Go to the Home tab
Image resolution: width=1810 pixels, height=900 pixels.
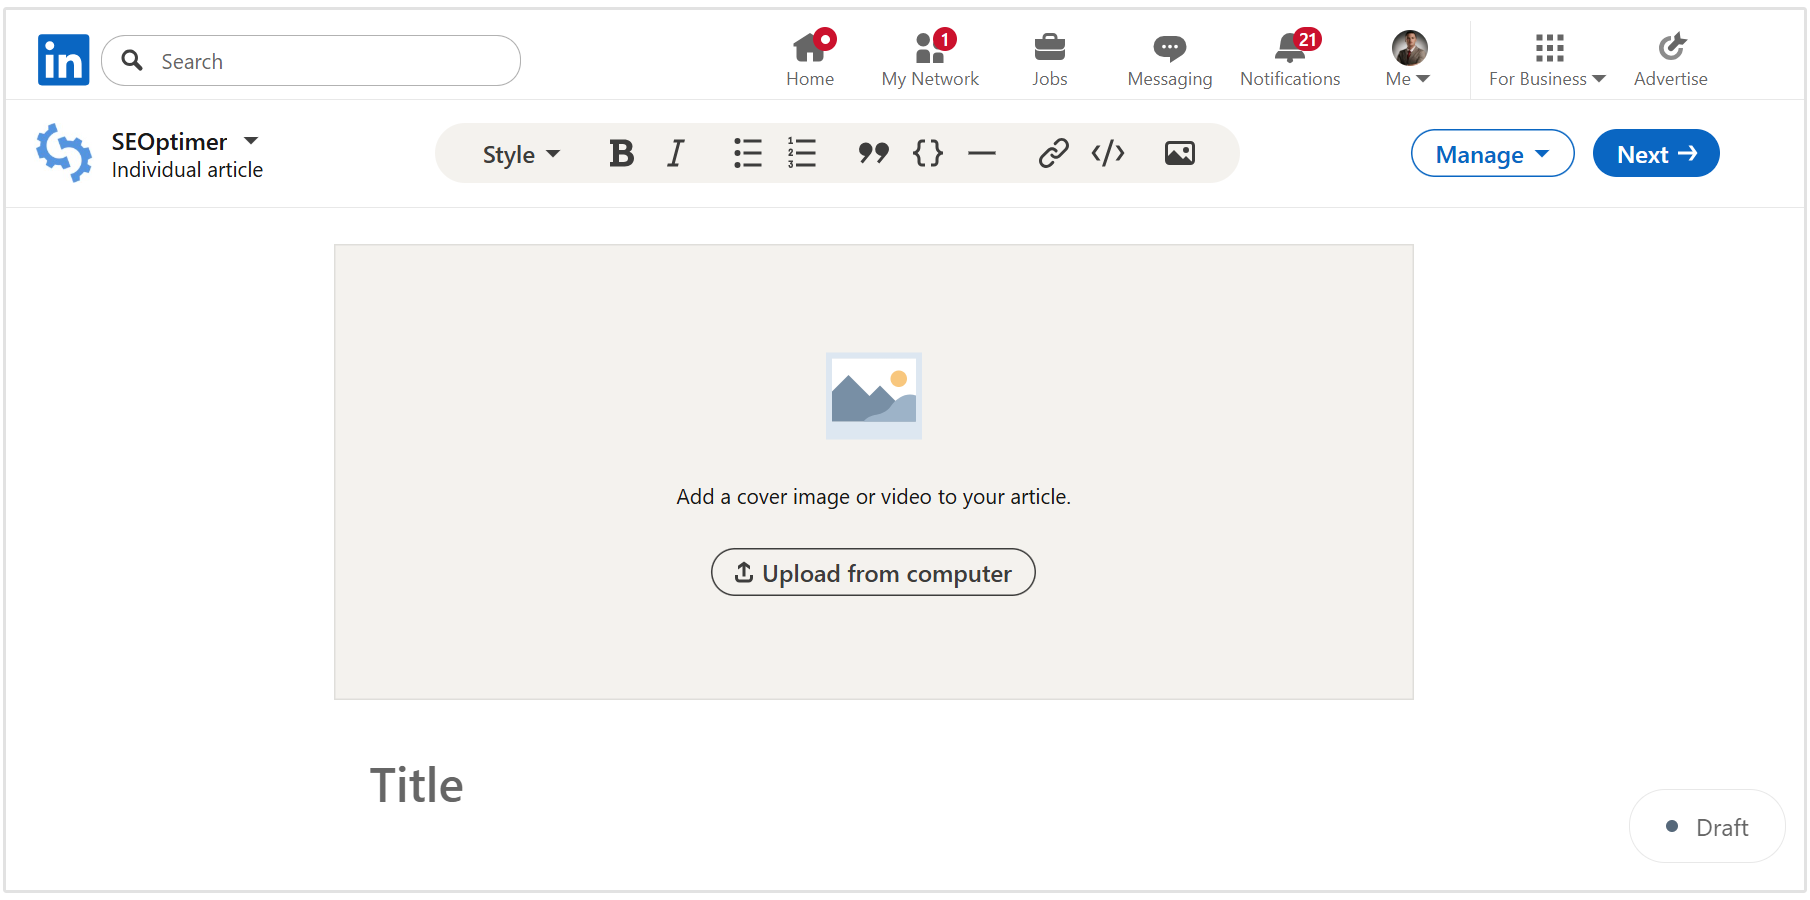(x=810, y=59)
